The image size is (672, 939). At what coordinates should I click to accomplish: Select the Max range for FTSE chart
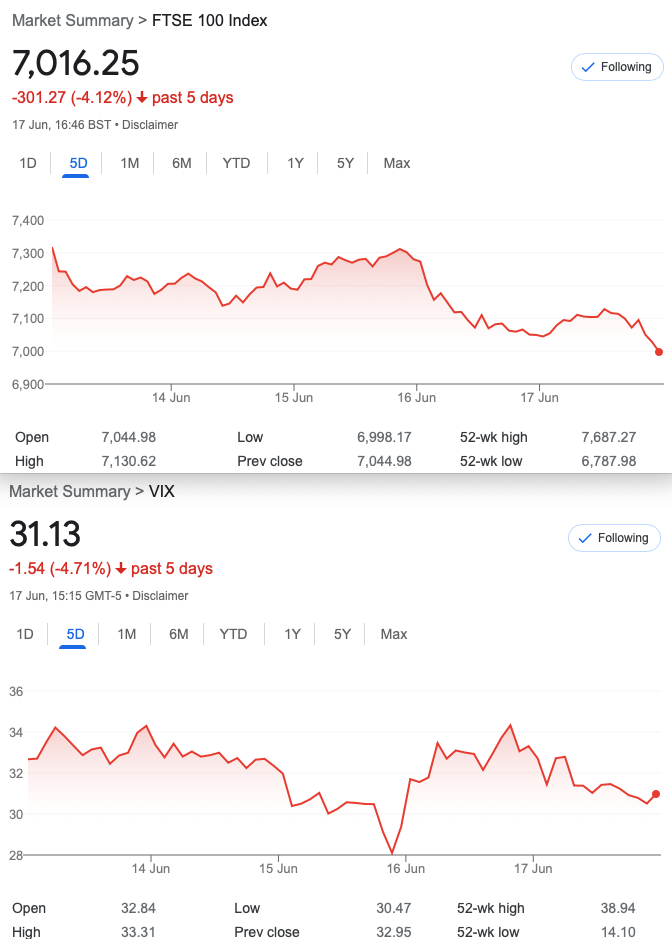tap(396, 163)
